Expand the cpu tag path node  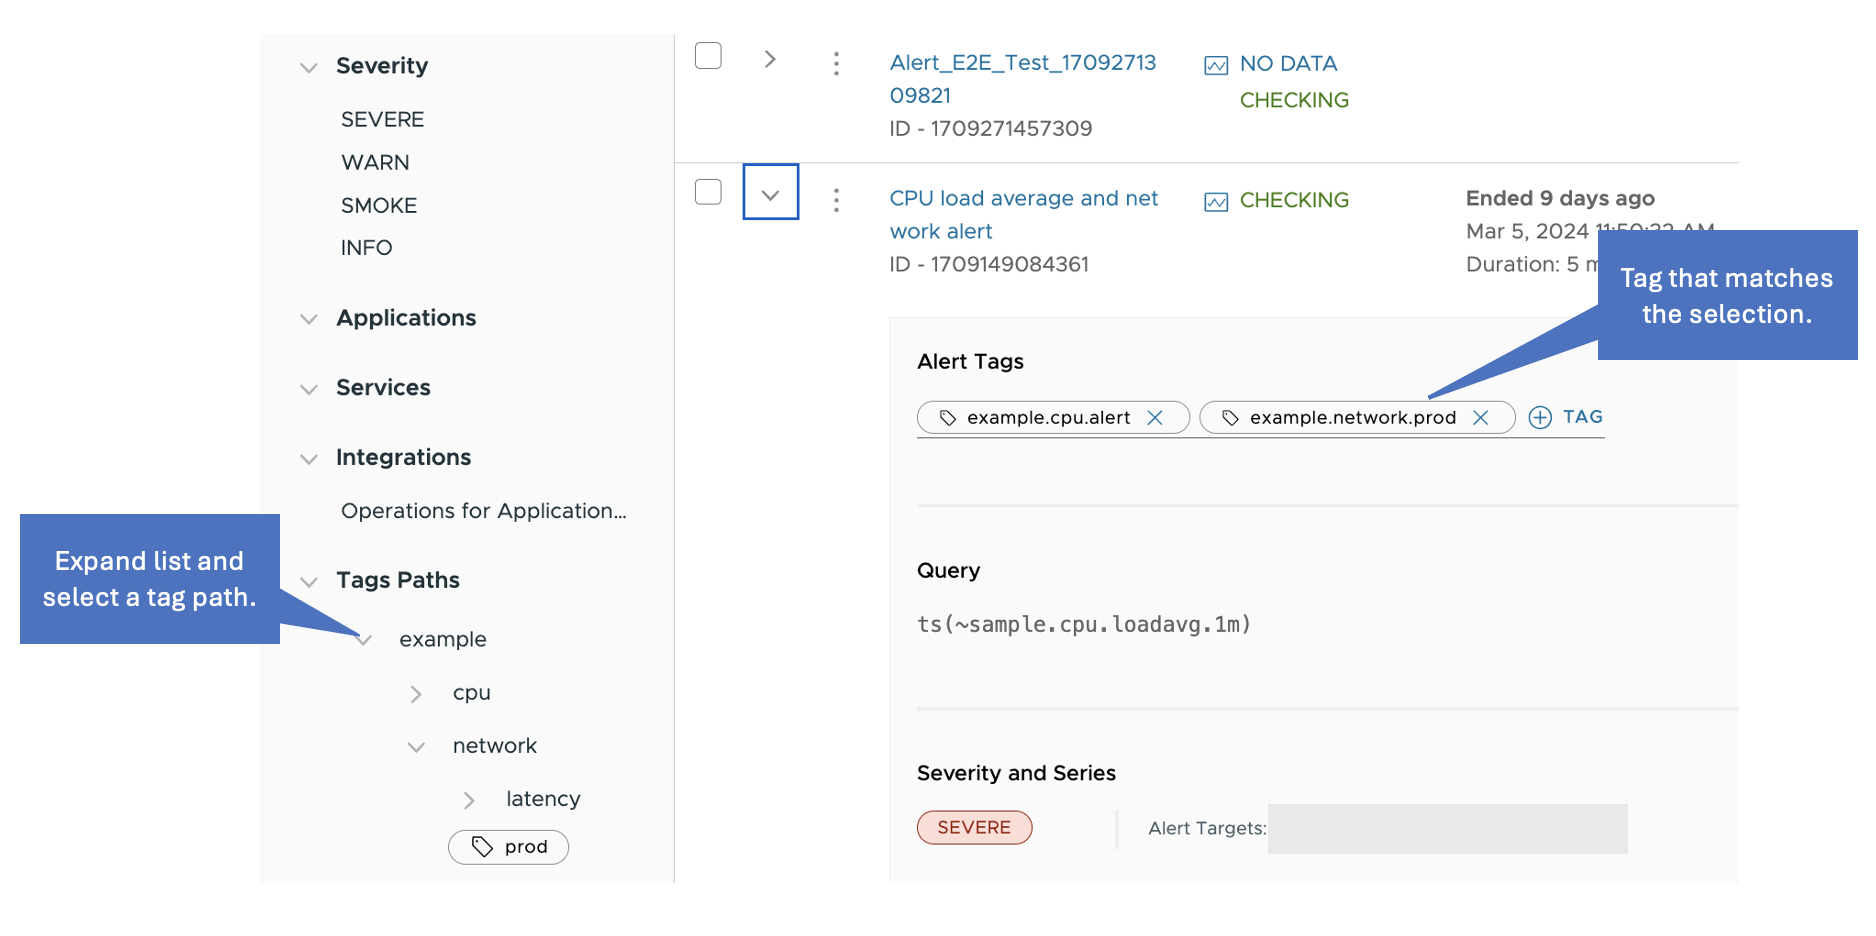416,694
